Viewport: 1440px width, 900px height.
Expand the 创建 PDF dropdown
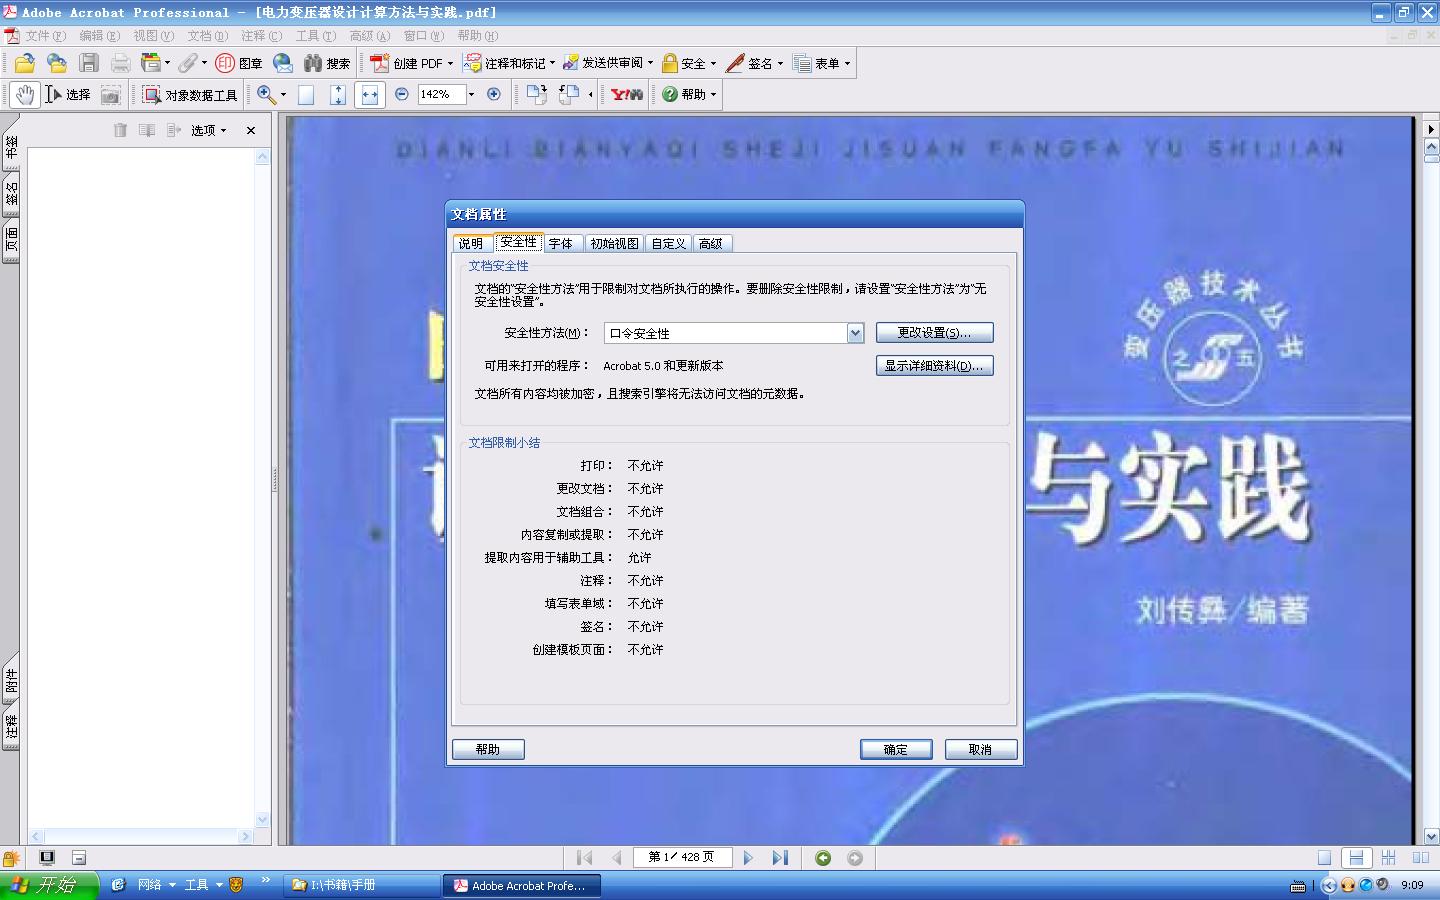pyautogui.click(x=450, y=63)
